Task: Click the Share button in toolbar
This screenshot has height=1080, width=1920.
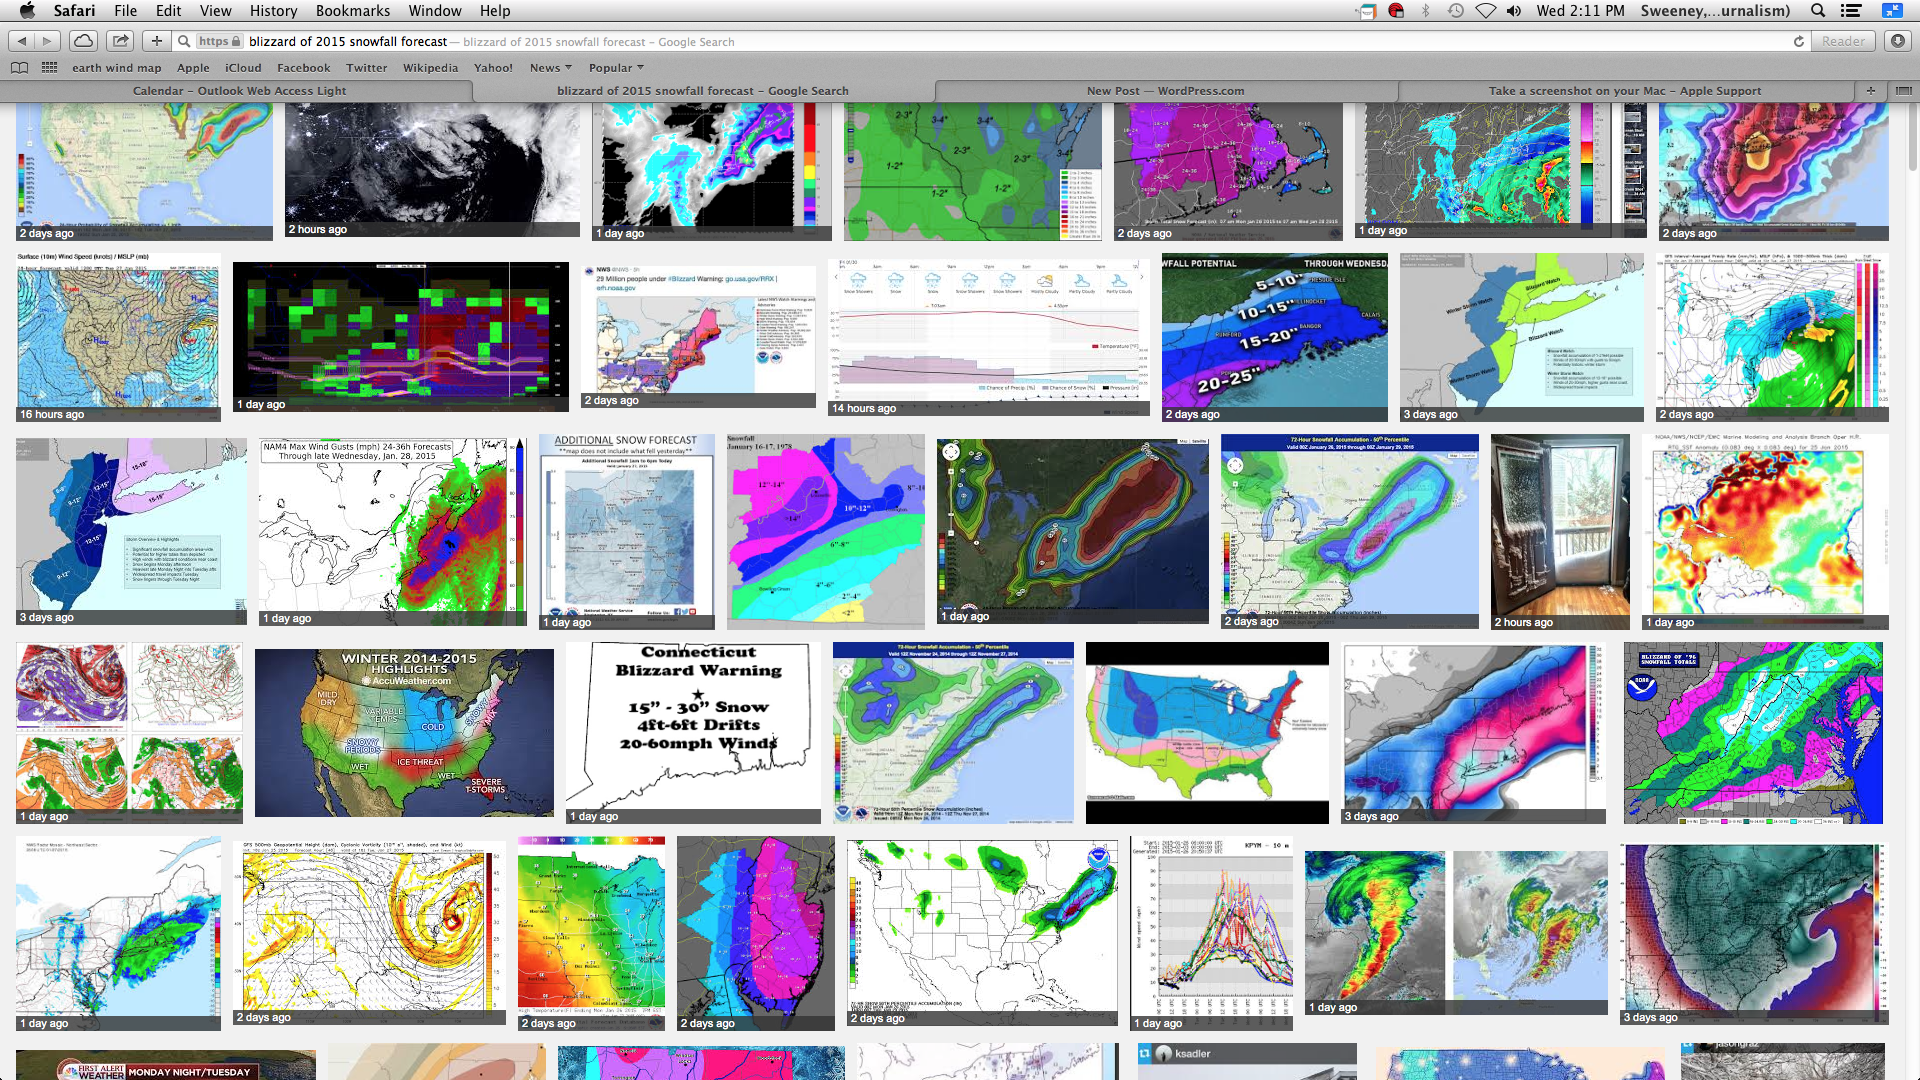Action: [x=120, y=41]
